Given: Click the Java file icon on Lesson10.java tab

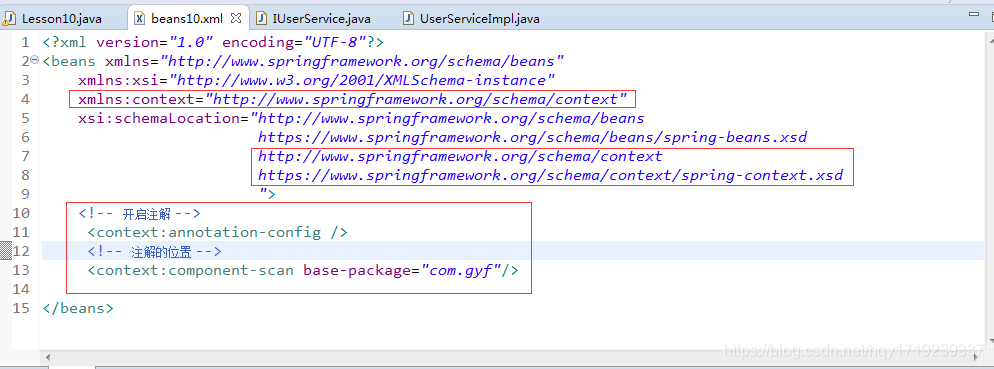Looking at the screenshot, I should (10, 18).
